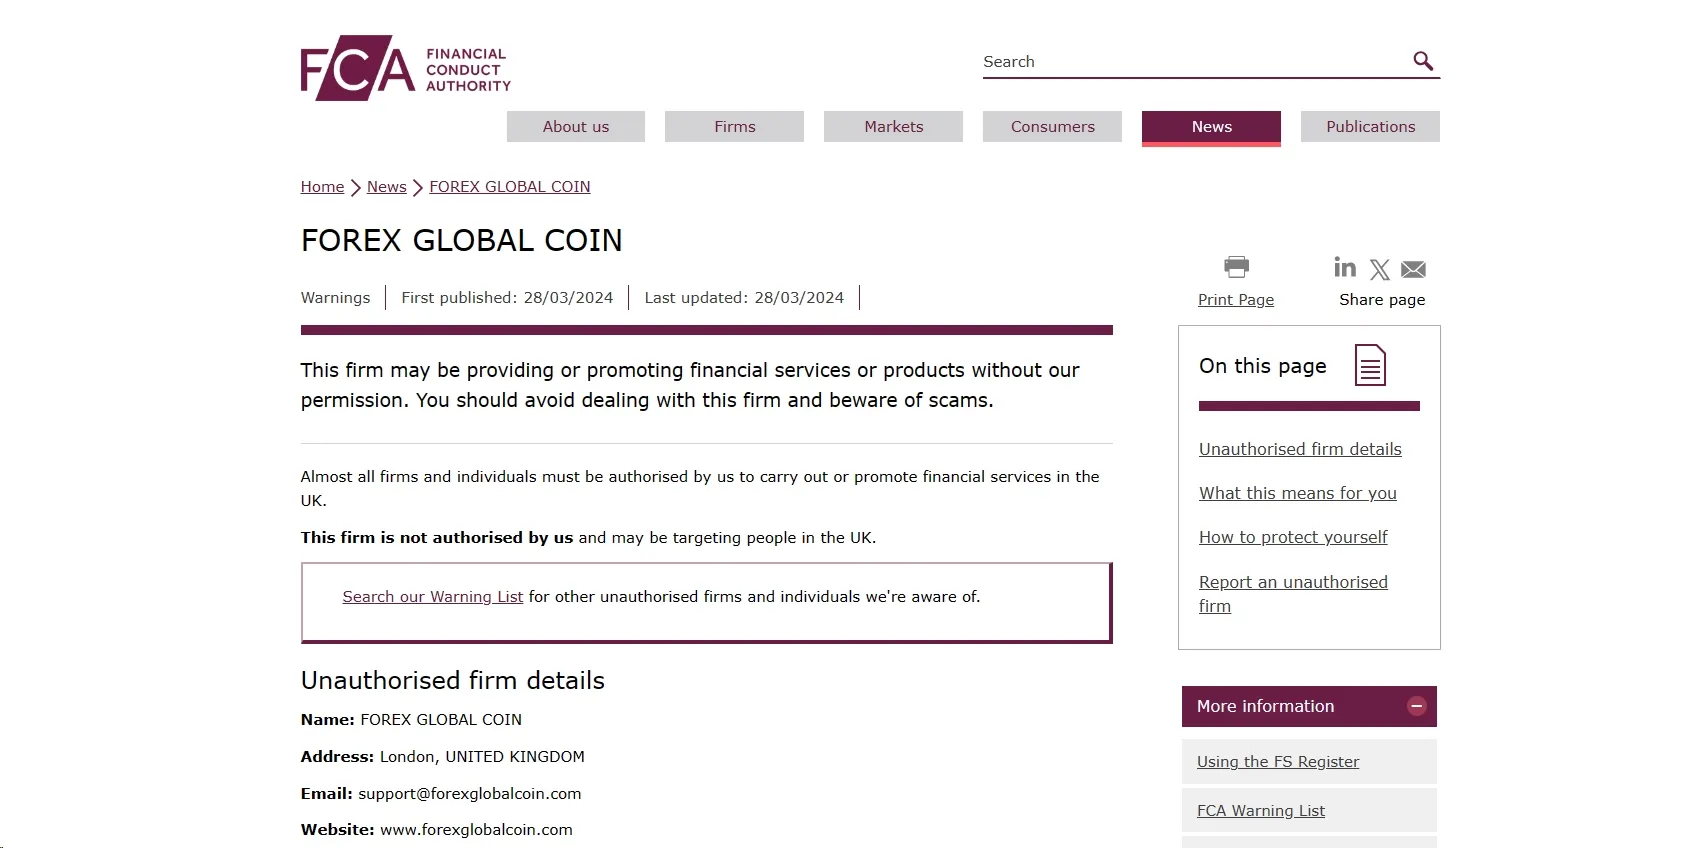Click the document icon beside On this page
Viewport: 1707px width, 848px height.
pyautogui.click(x=1370, y=365)
